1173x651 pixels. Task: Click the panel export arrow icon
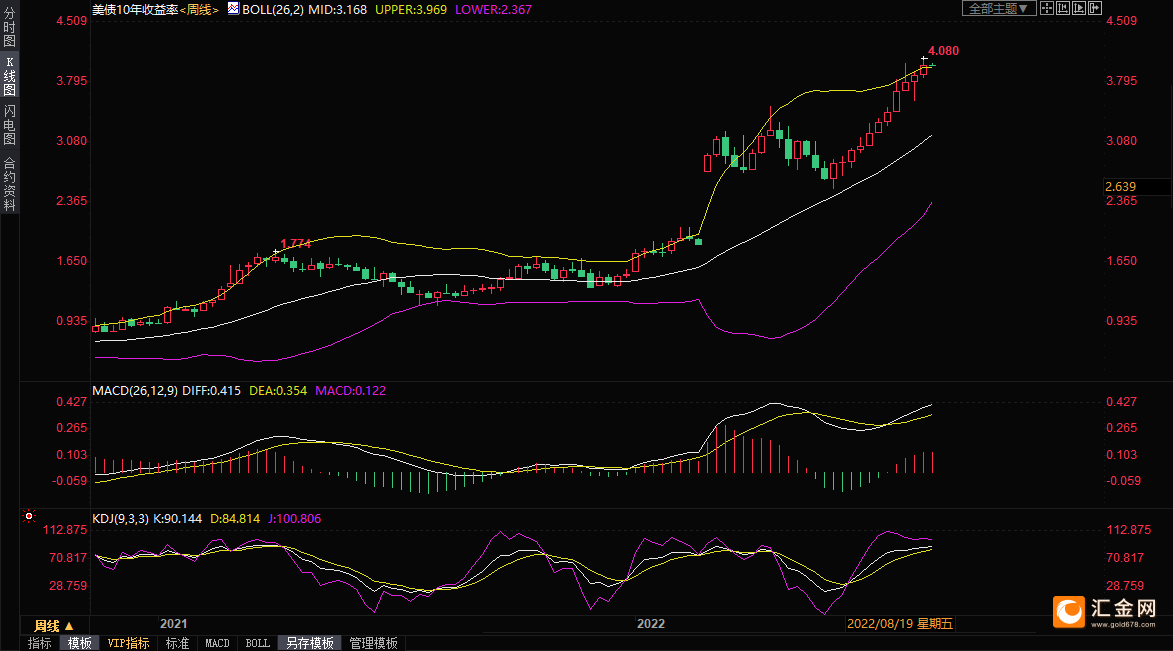1094,8
